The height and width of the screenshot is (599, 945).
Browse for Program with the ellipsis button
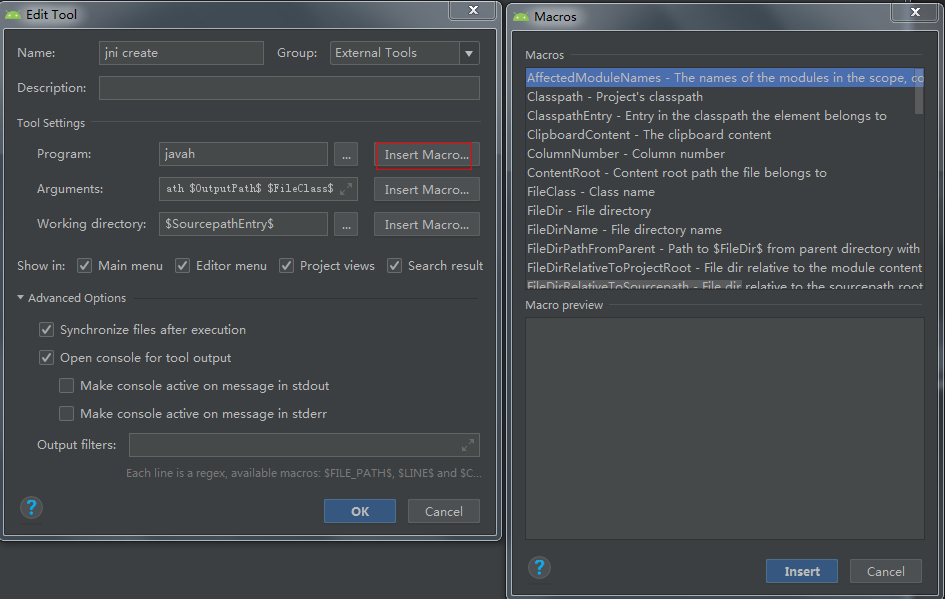pyautogui.click(x=346, y=154)
